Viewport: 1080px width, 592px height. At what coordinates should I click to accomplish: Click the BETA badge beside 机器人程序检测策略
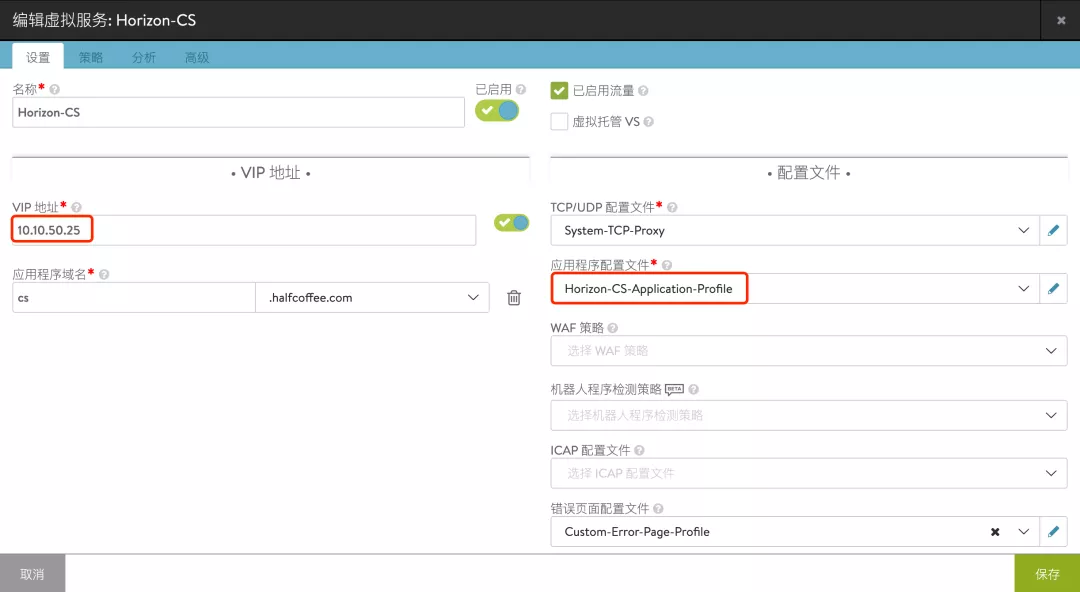[x=674, y=389]
